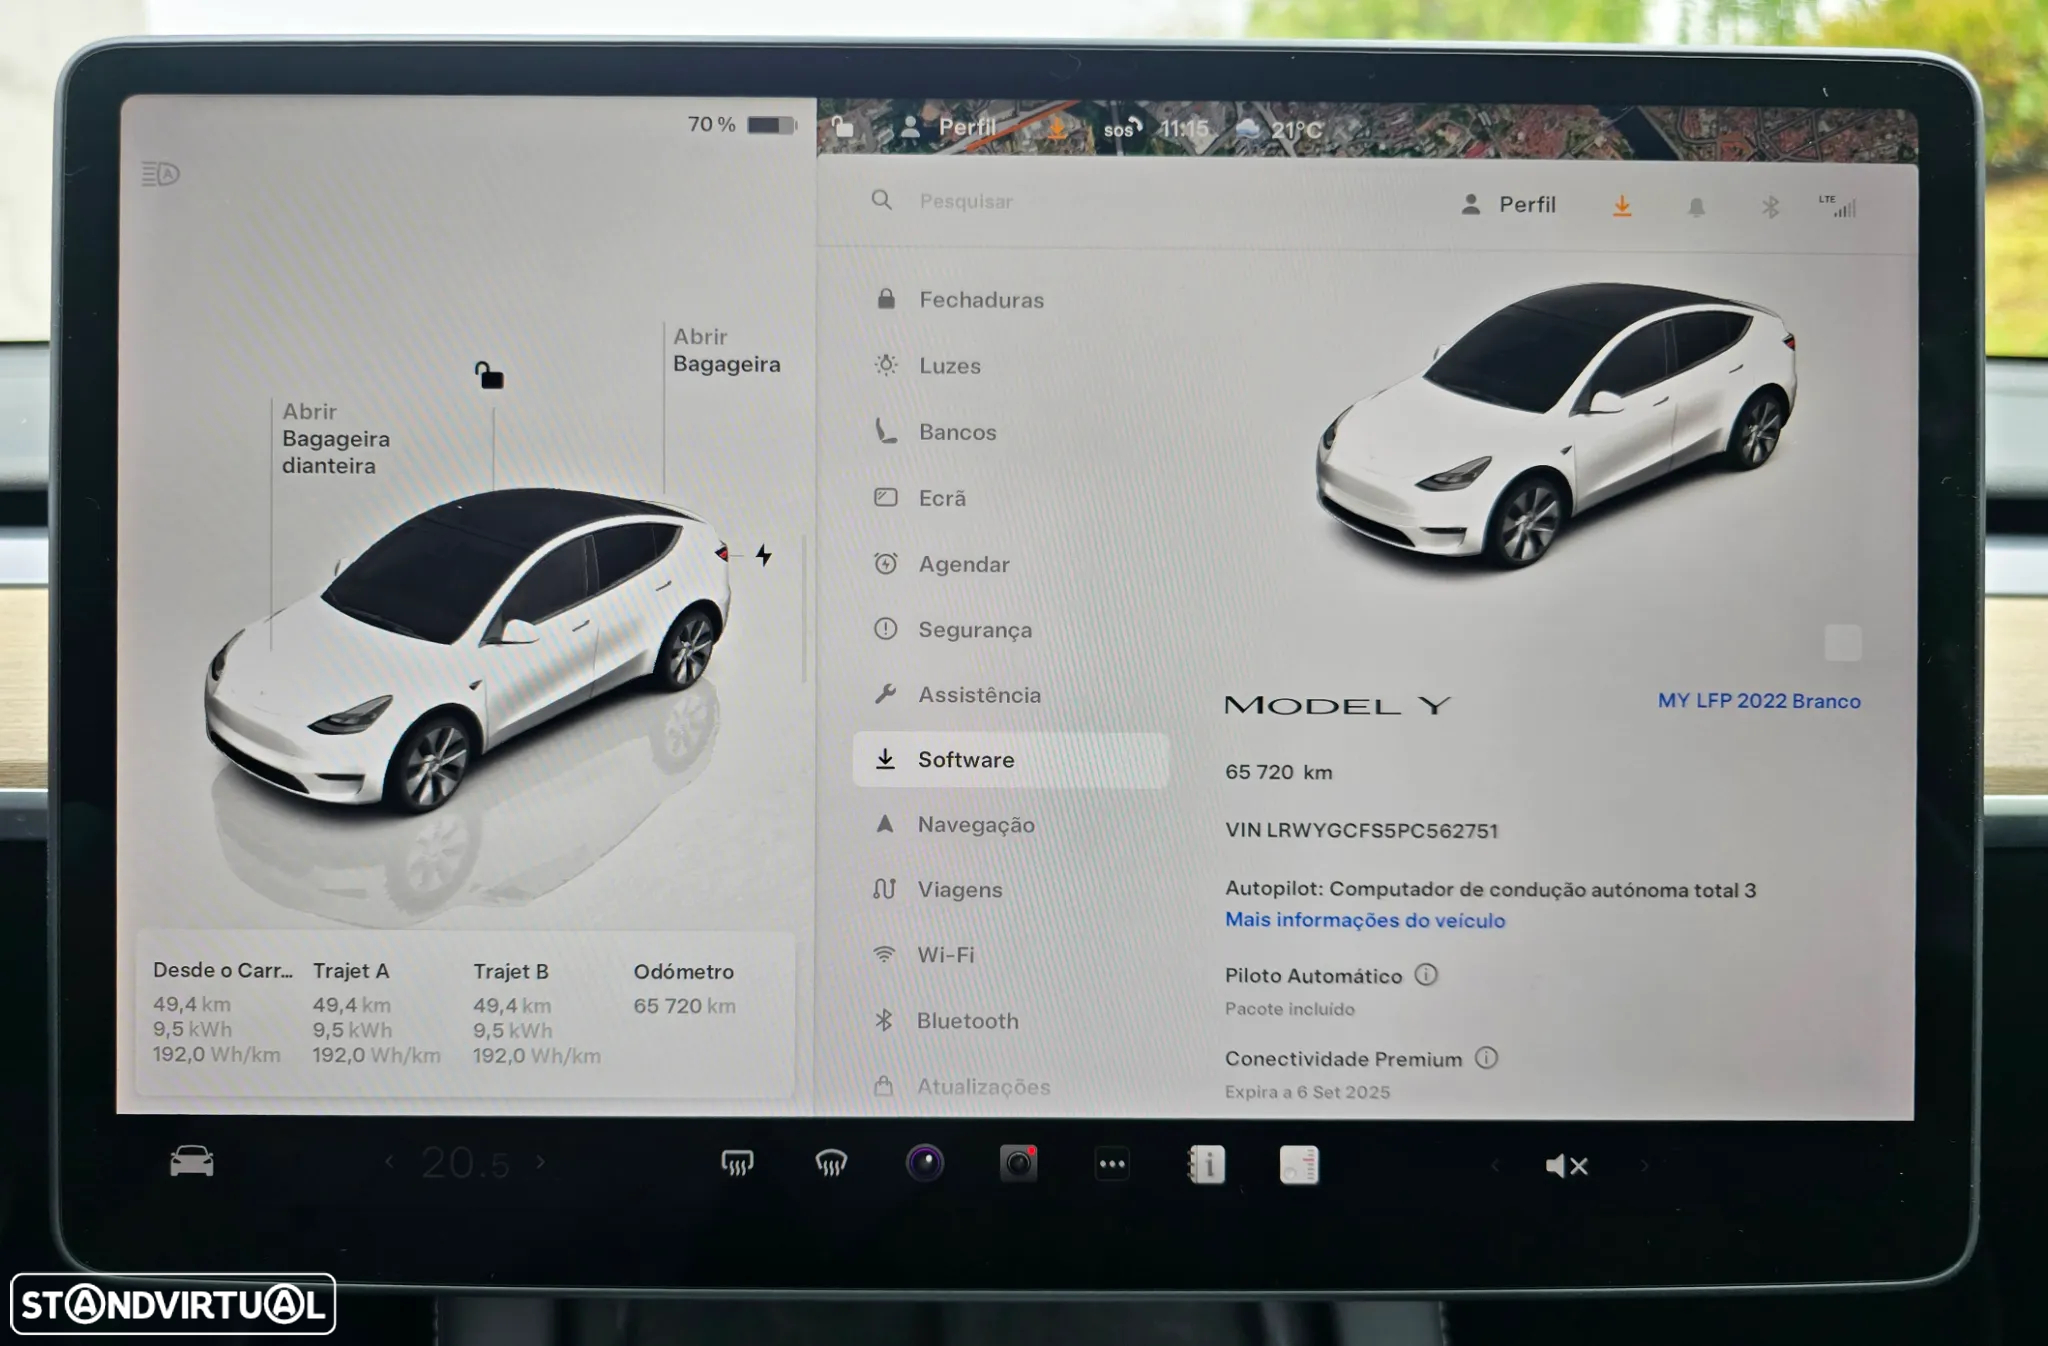Viewport: 2048px width, 1346px height.
Task: Click the info icon beside Conectividade Premium
Action: (x=1486, y=1057)
